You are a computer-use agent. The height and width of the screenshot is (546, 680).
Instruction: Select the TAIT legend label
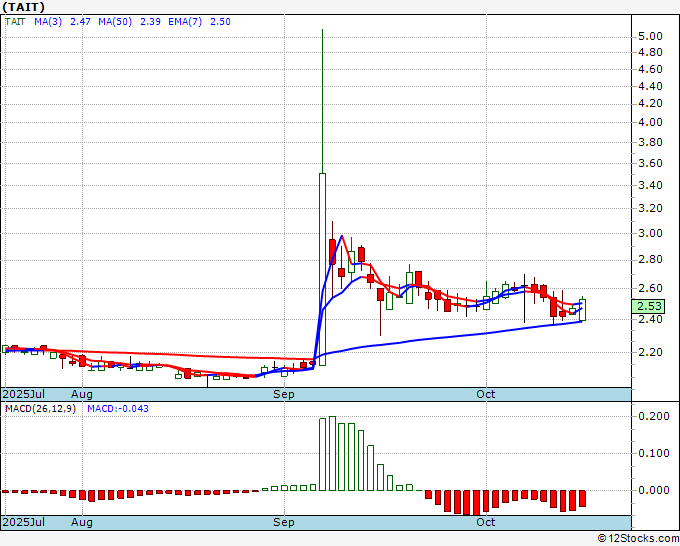[x=15, y=22]
